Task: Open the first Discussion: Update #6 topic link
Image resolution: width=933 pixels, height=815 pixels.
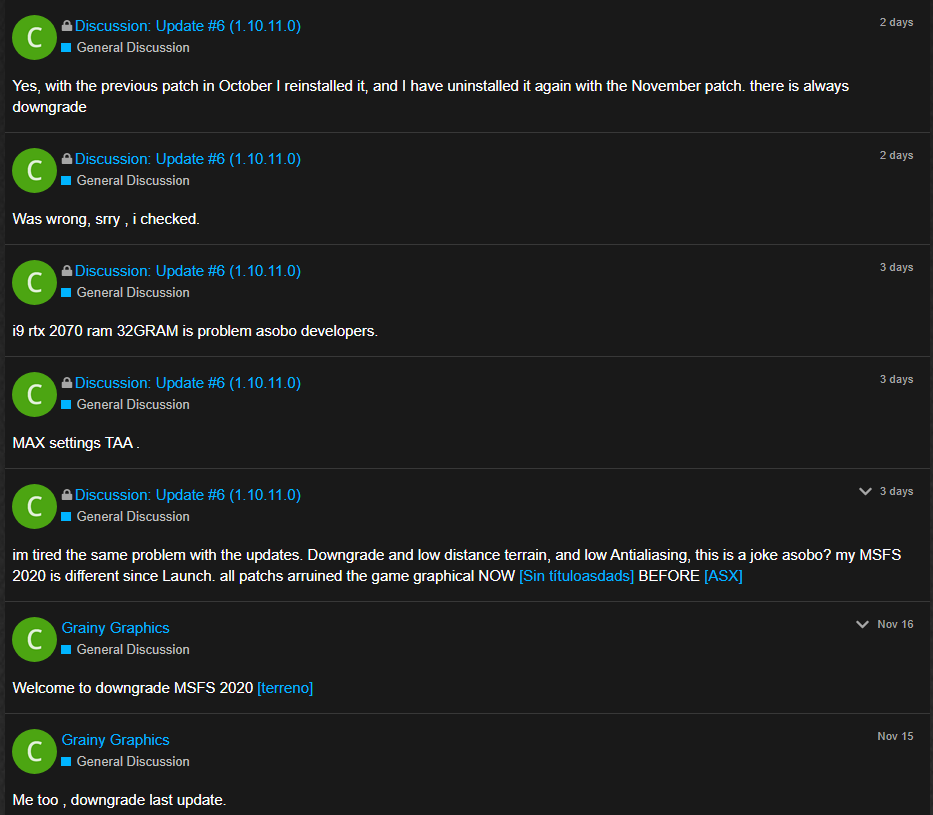Action: point(188,26)
